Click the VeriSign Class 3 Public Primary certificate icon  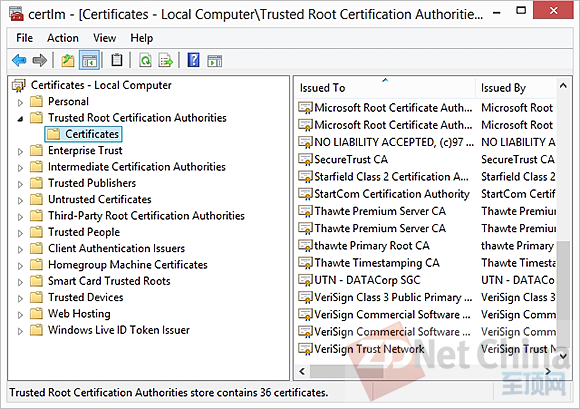(305, 297)
